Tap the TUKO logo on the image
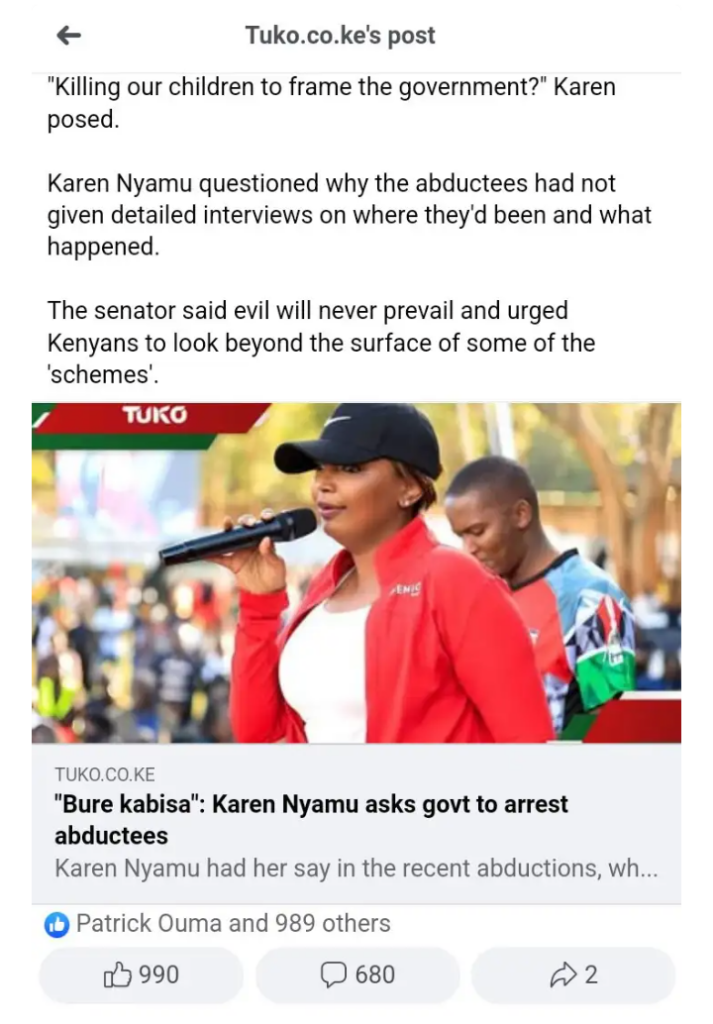713x1024 pixels. coord(154,415)
